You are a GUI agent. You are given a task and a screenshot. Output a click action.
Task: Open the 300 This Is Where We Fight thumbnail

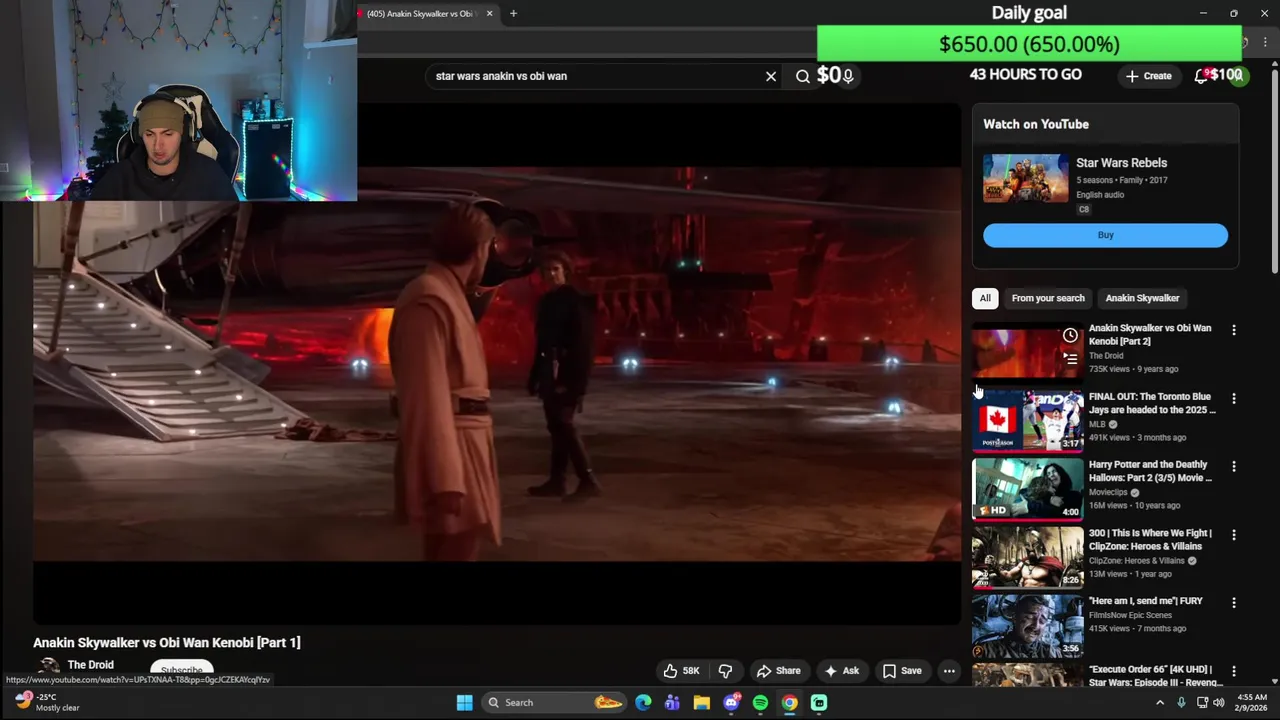[1027, 557]
